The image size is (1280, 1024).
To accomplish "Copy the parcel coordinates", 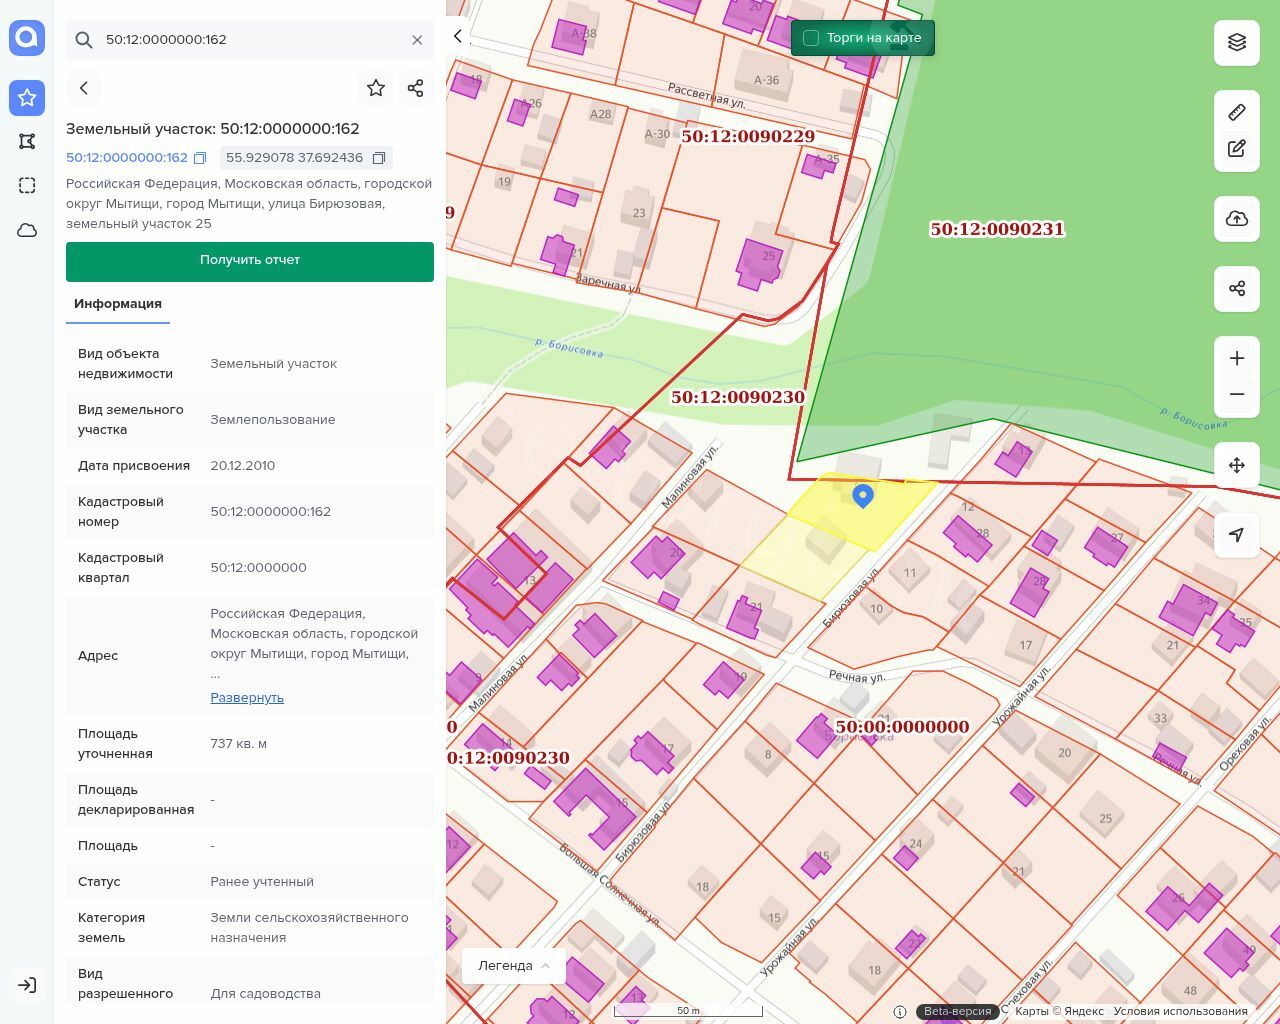I will coord(379,158).
